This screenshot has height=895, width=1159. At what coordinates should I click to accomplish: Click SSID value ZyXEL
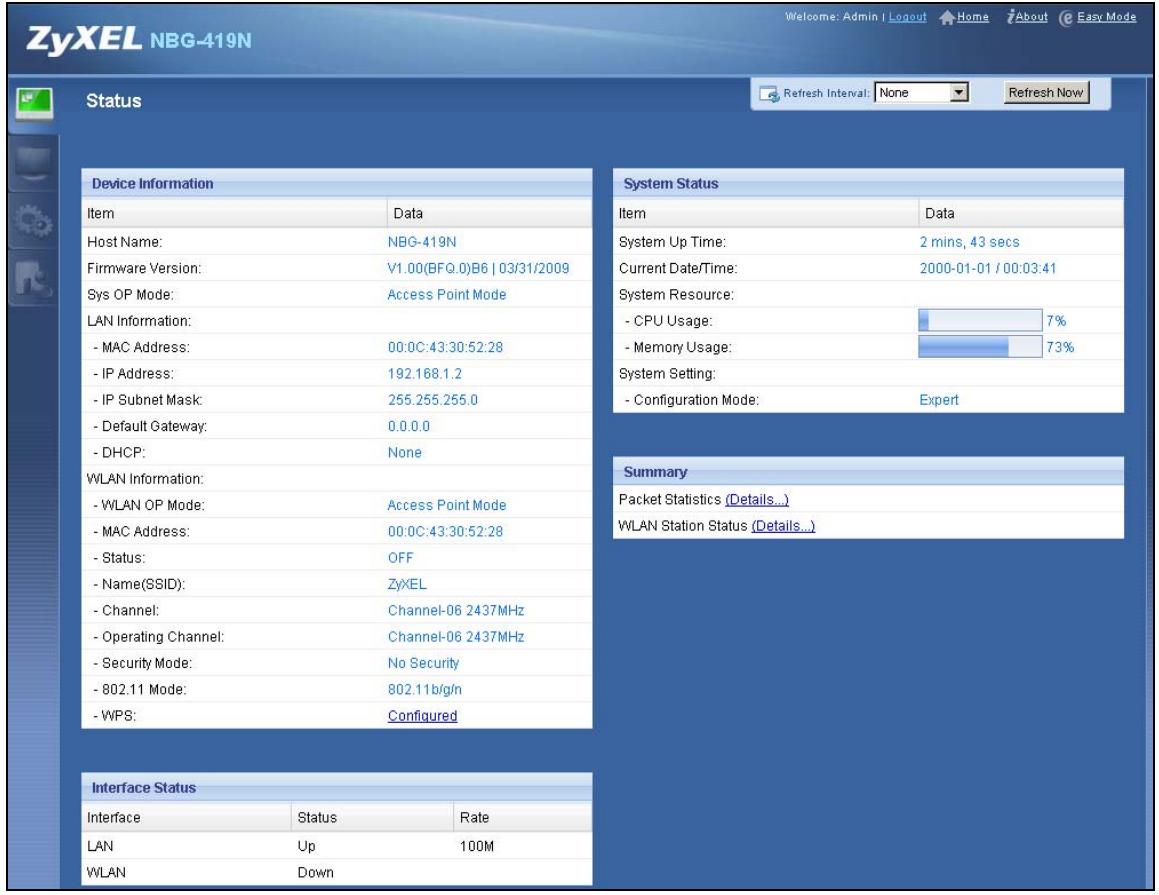click(x=407, y=585)
